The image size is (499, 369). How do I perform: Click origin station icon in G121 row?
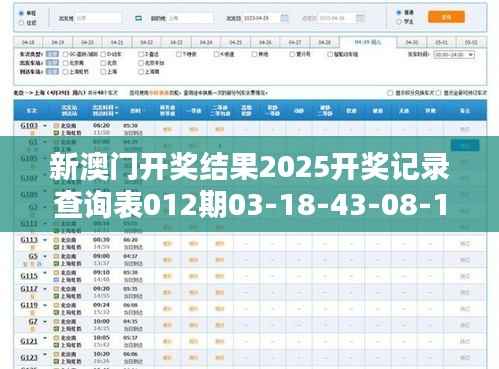coord(56,338)
